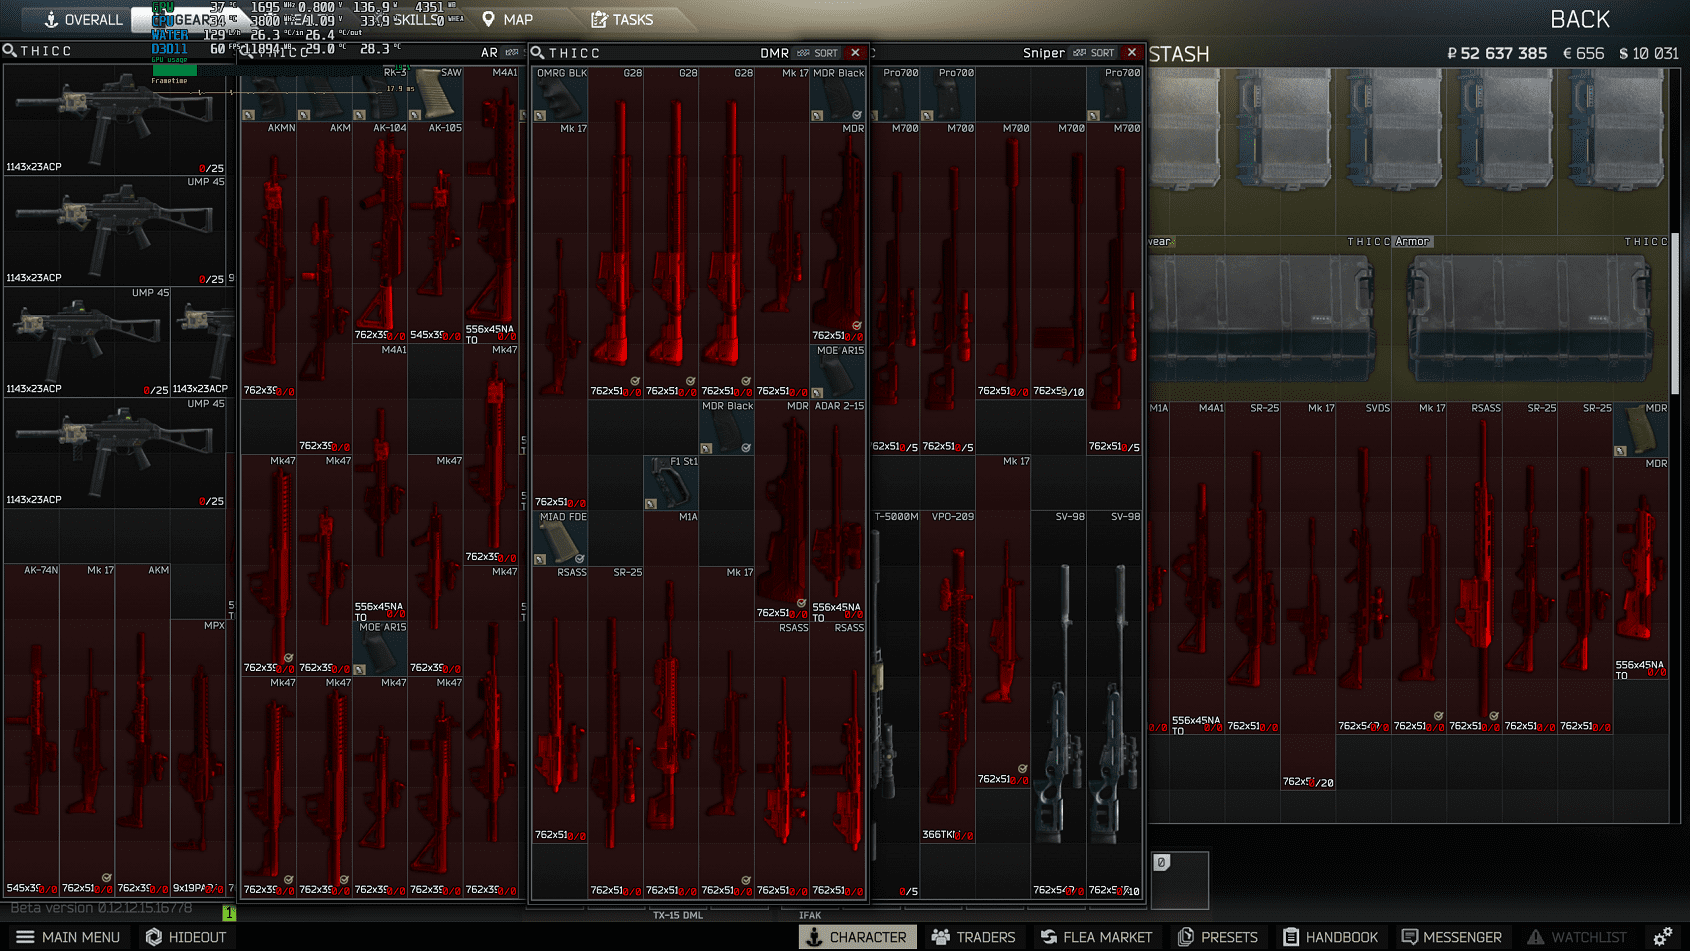This screenshot has height=951, width=1690.
Task: Select the SAW pistol grip in AR case
Action: pyautogui.click(x=436, y=94)
